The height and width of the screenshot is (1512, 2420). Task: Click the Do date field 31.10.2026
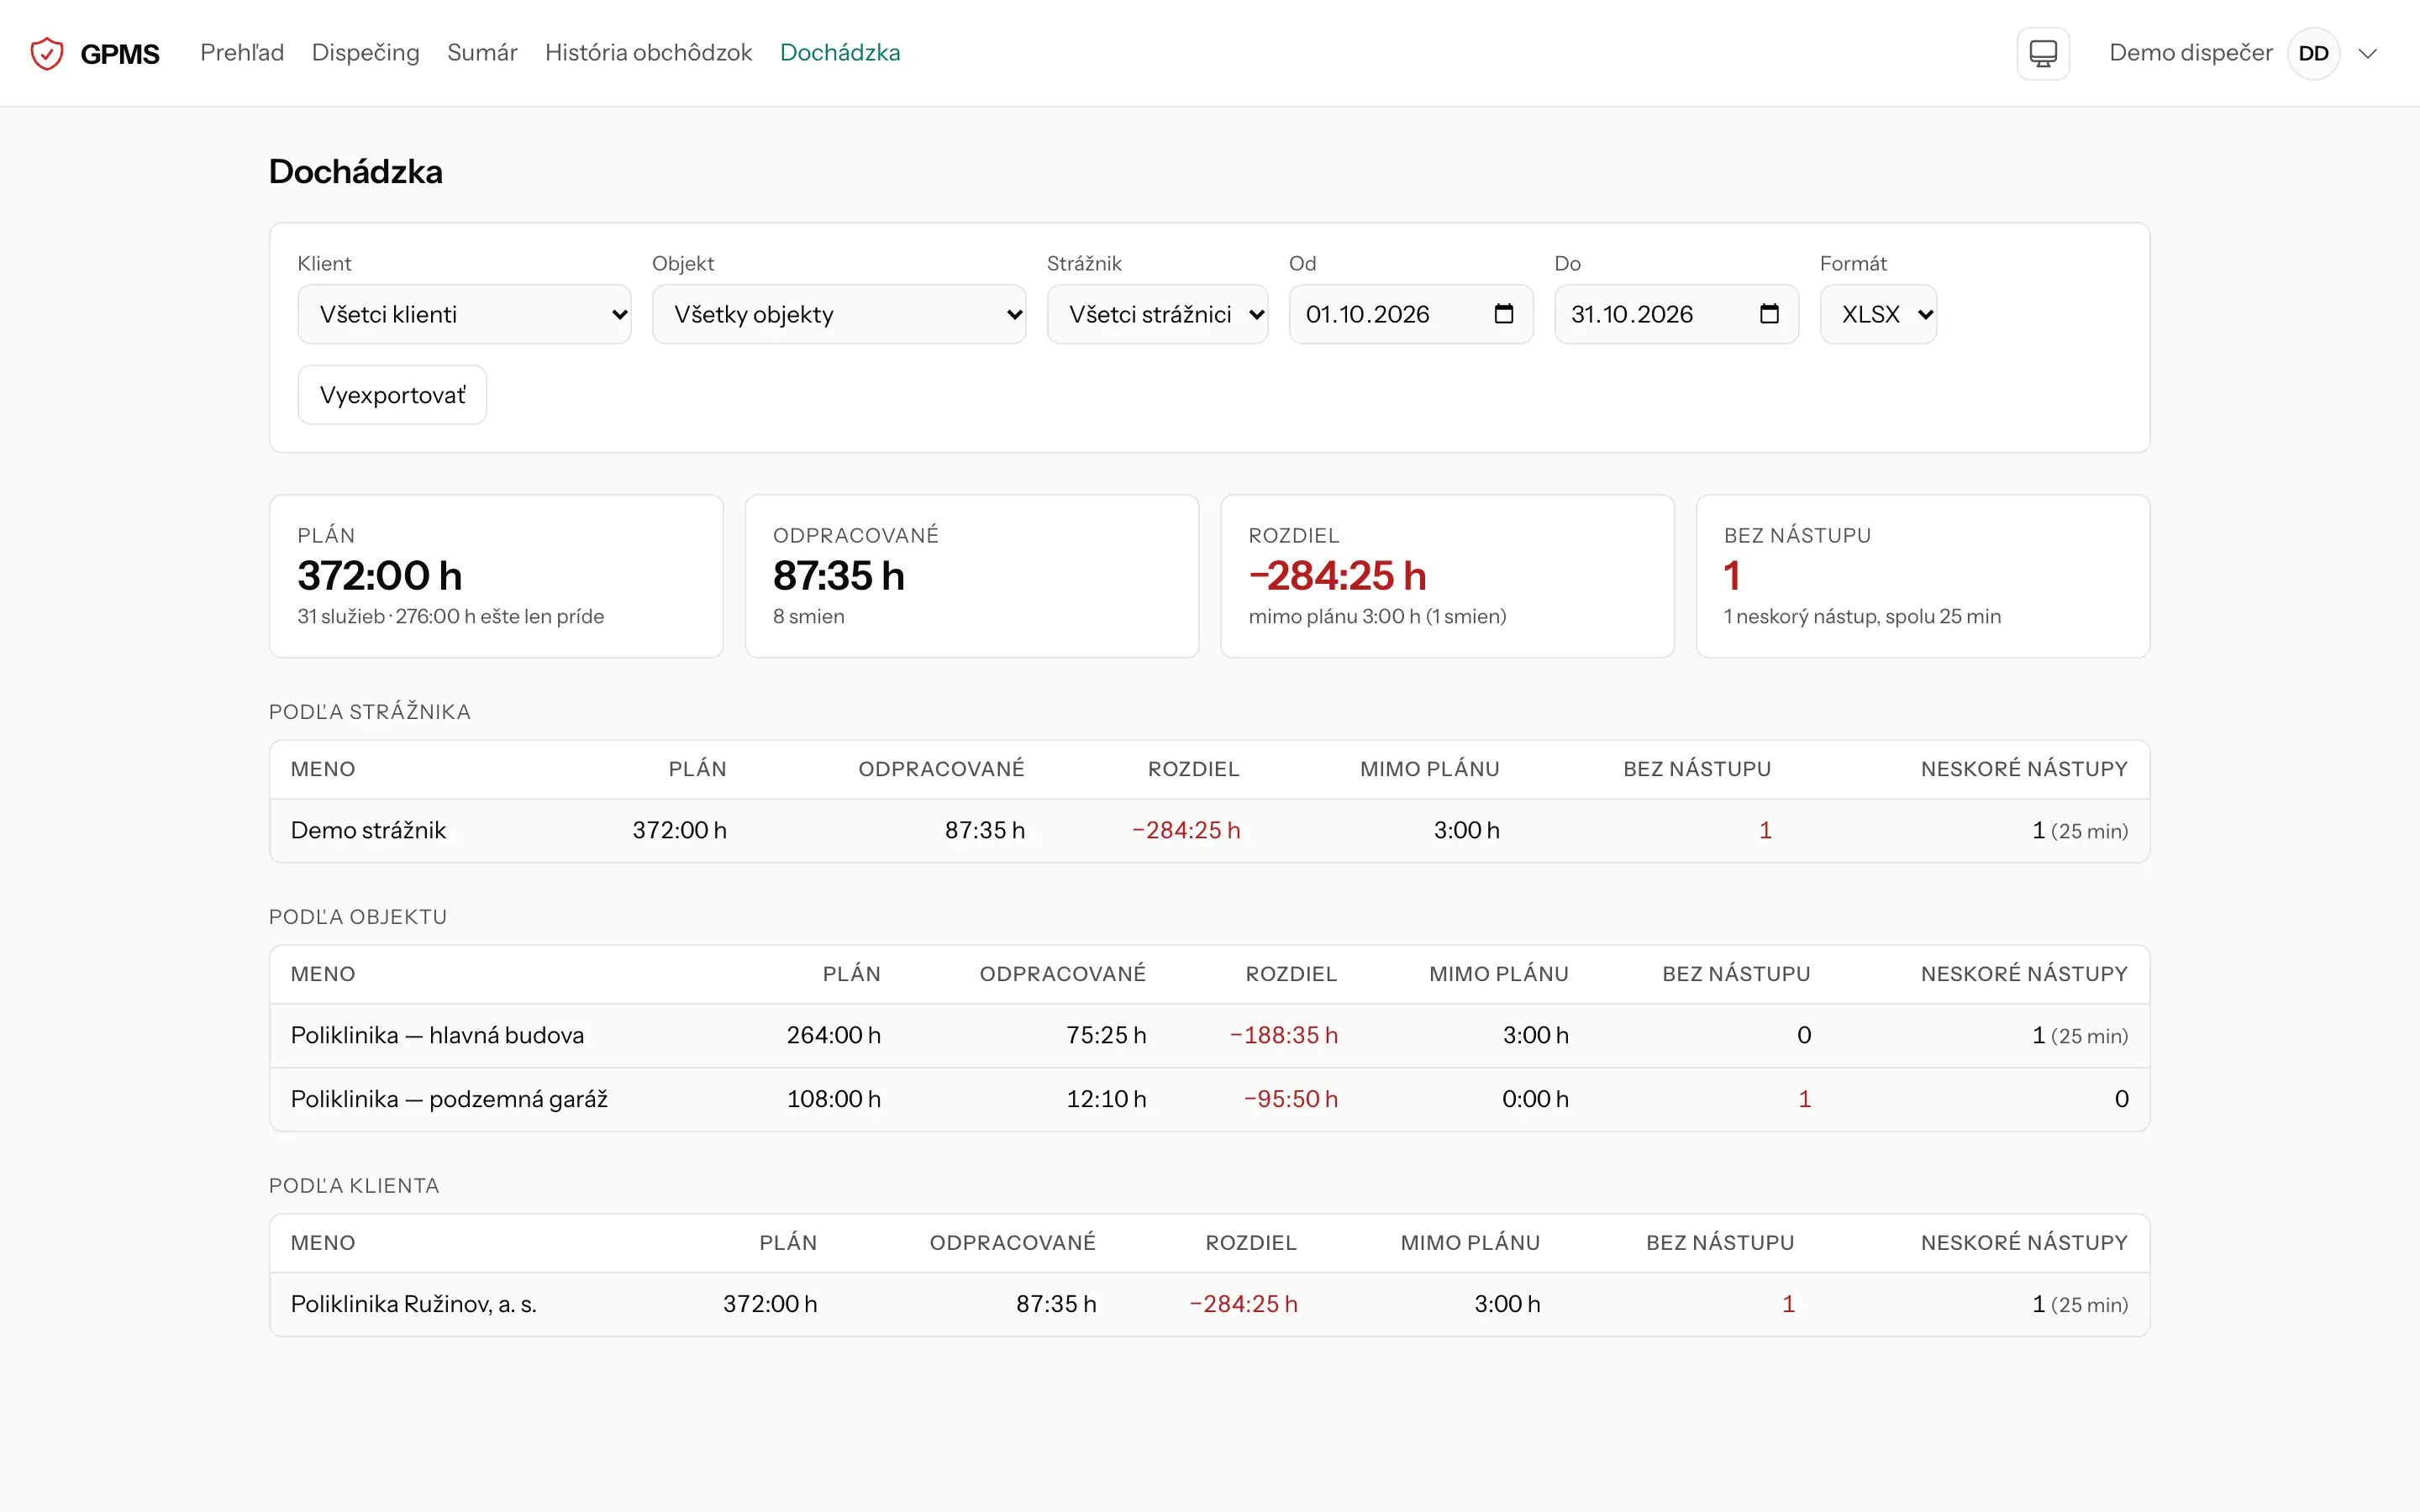(1676, 314)
